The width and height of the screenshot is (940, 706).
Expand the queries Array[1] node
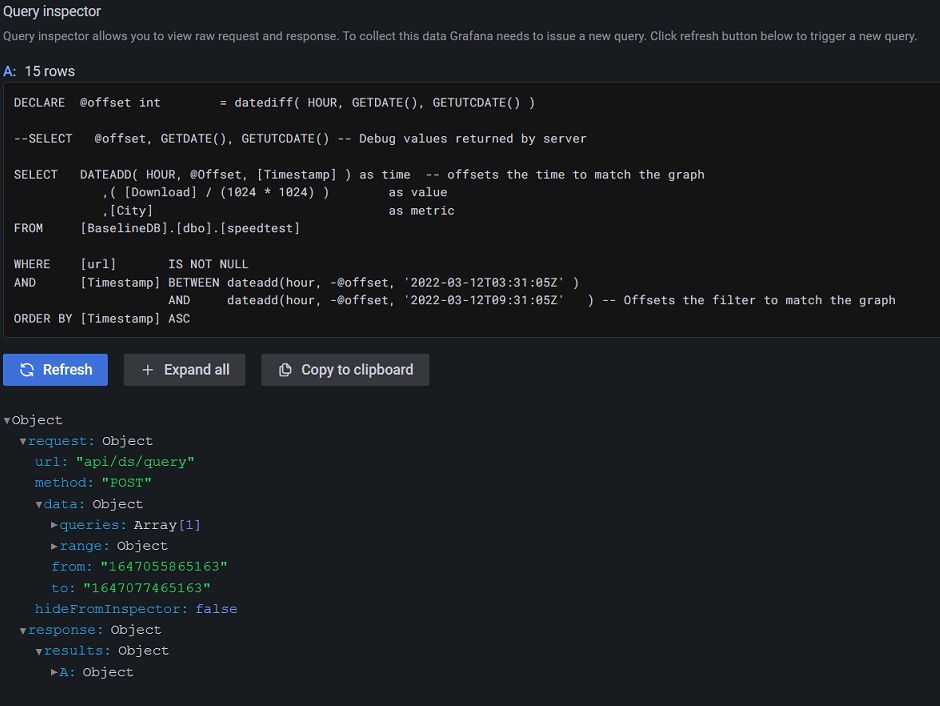click(54, 525)
